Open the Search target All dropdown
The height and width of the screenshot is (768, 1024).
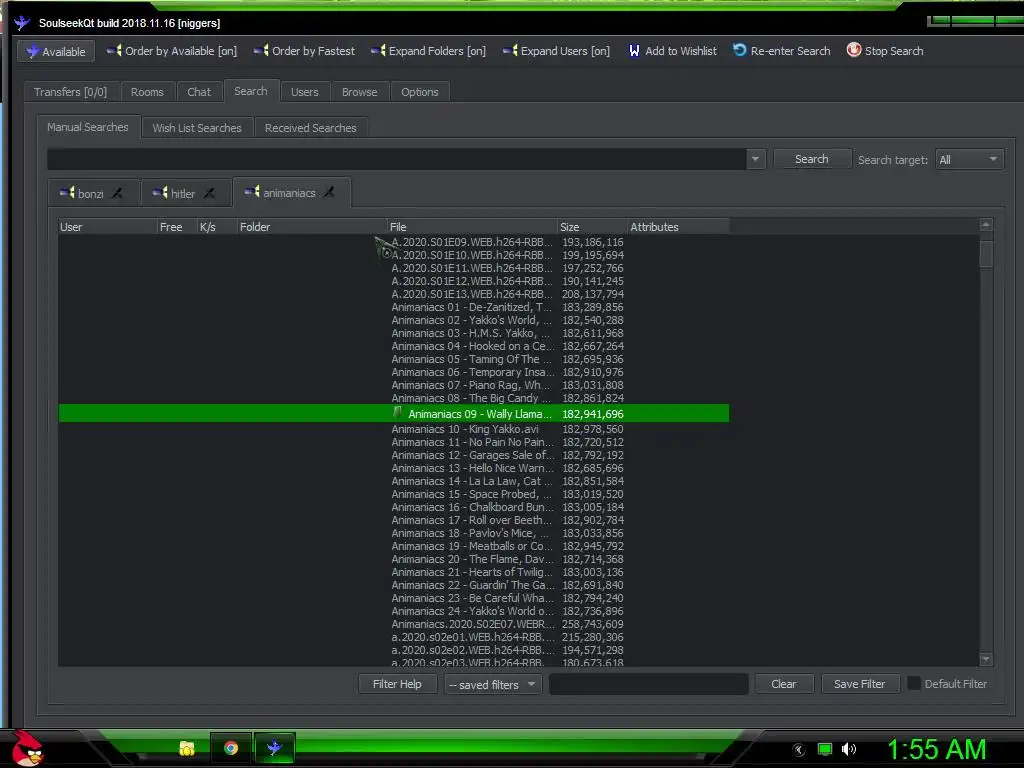(969, 159)
